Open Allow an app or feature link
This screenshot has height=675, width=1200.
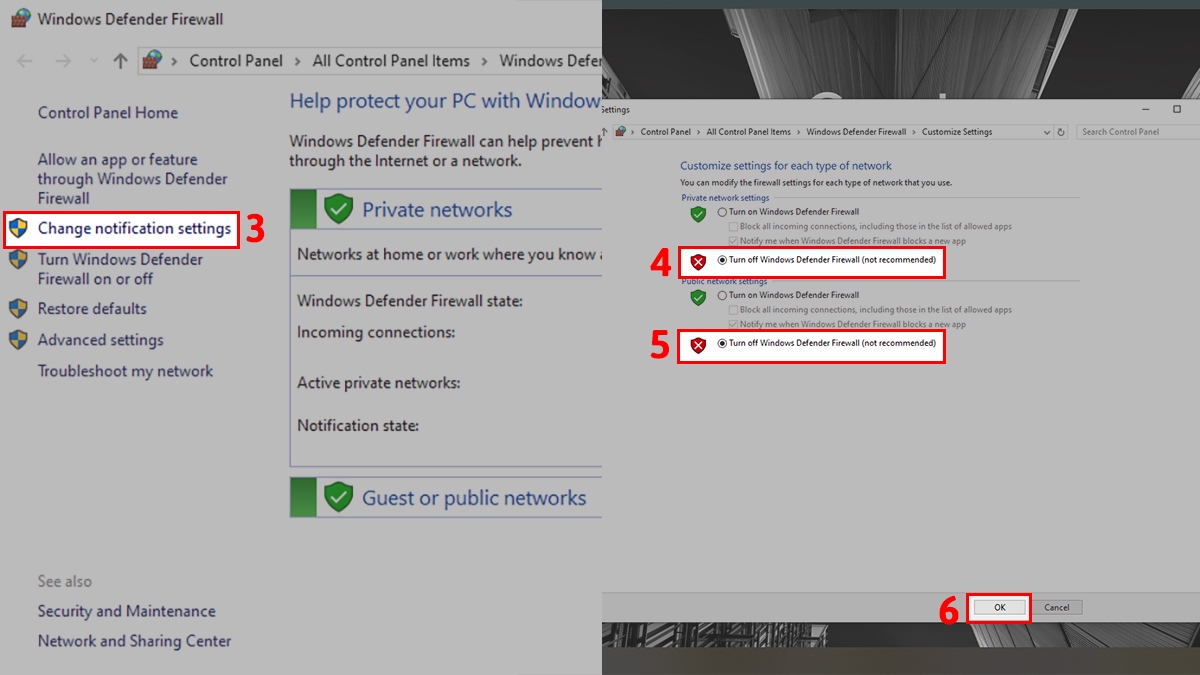133,179
